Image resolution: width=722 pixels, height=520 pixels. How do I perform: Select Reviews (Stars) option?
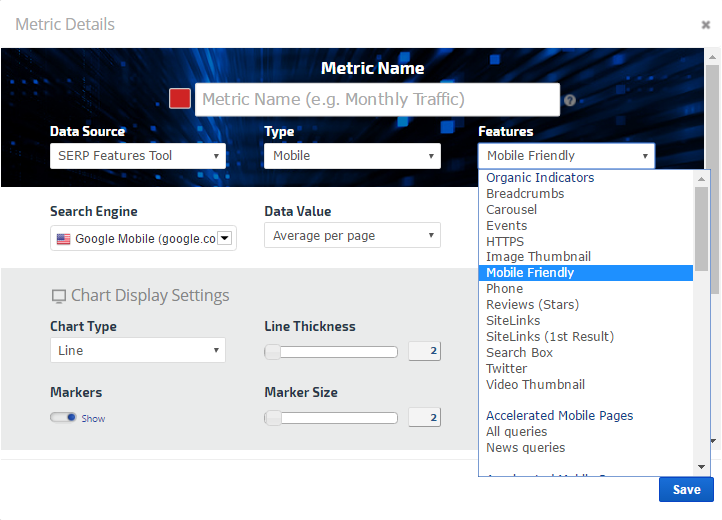(532, 305)
